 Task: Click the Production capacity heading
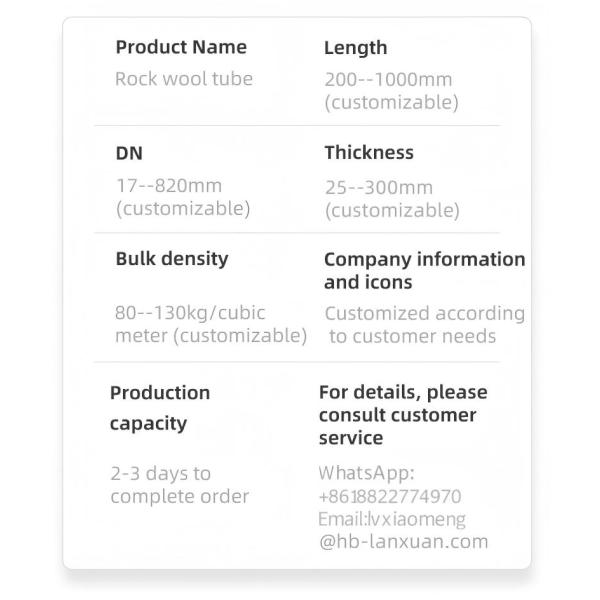point(160,407)
